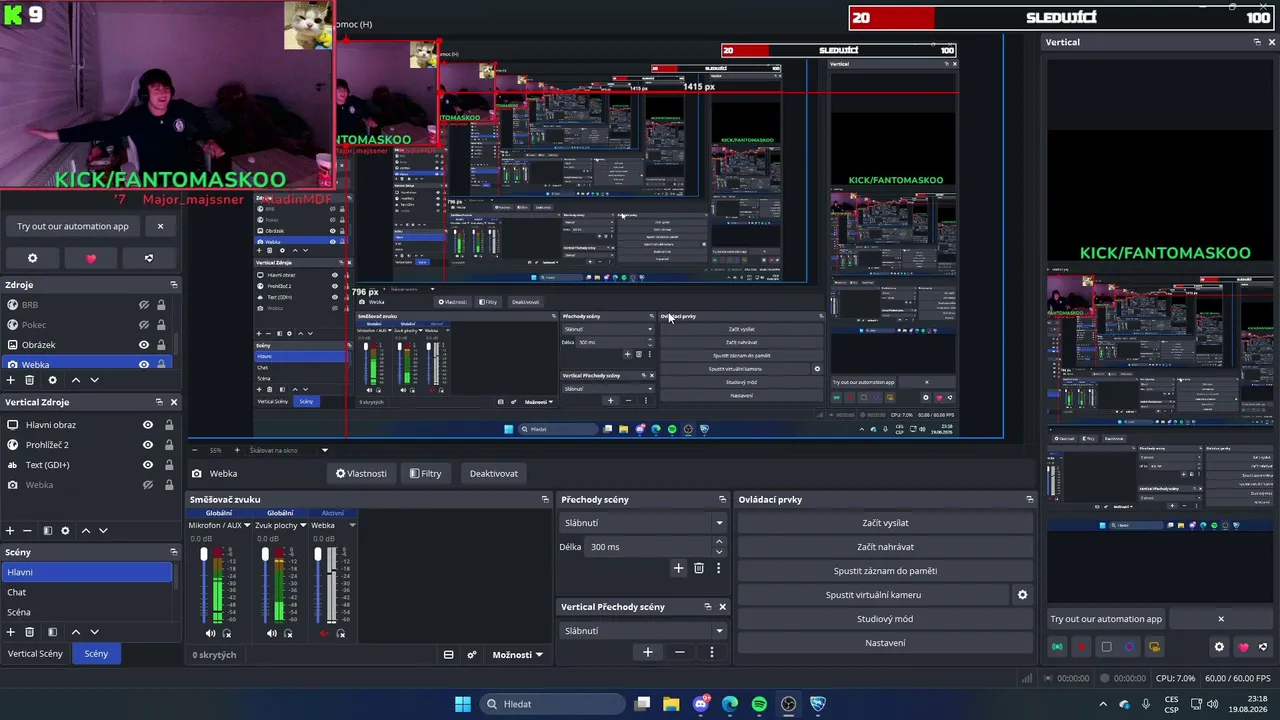The image size is (1280, 720).
Task: Hide the Obrázek source
Action: tap(144, 345)
